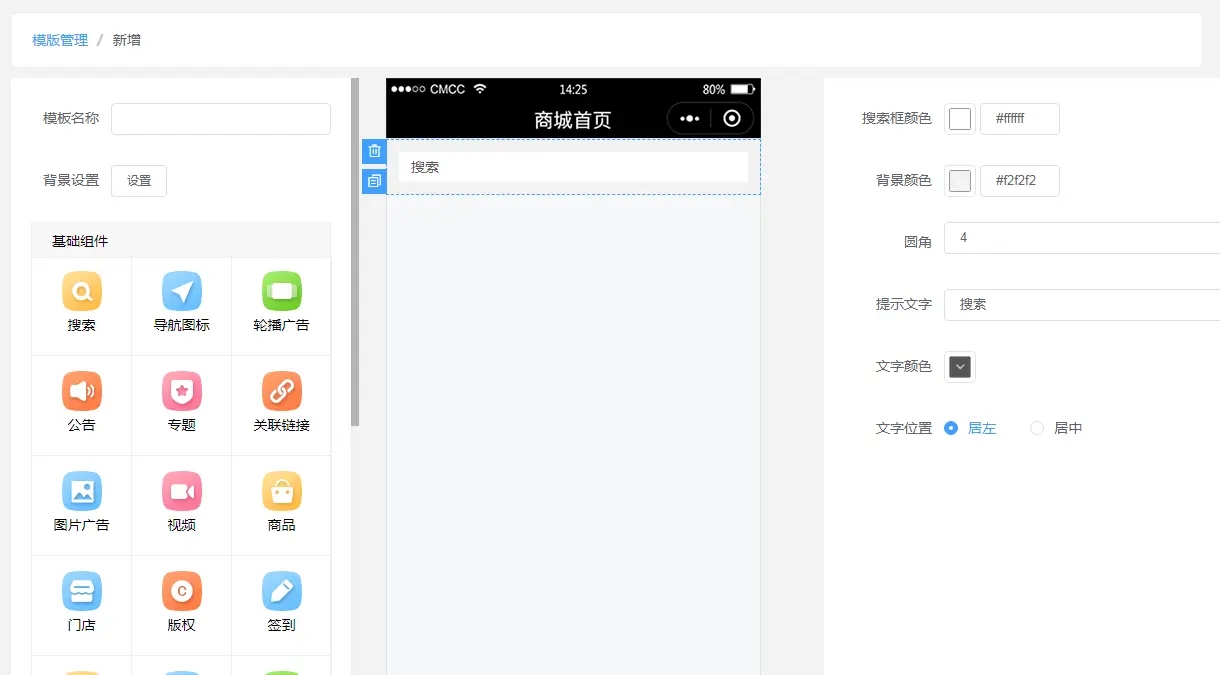Screen dimensions: 1220x675
Task: Focus the 模板名称 template name field
Action: pos(221,119)
